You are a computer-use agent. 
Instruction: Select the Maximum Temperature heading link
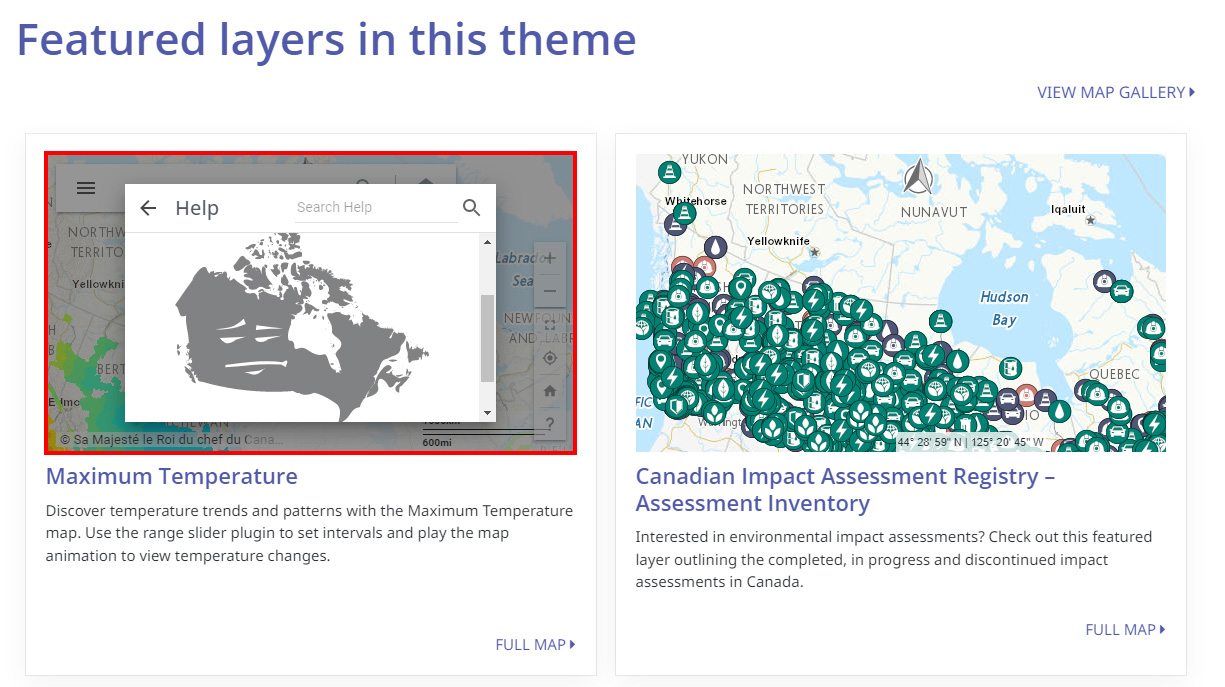point(171,477)
